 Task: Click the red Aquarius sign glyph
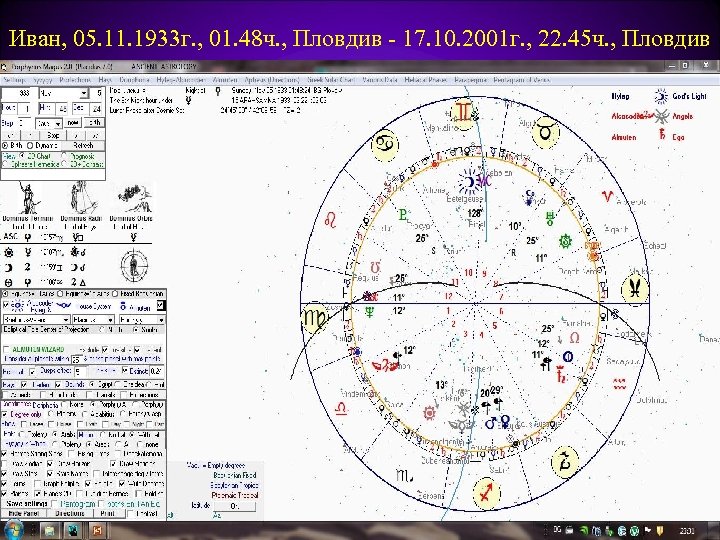[619, 383]
